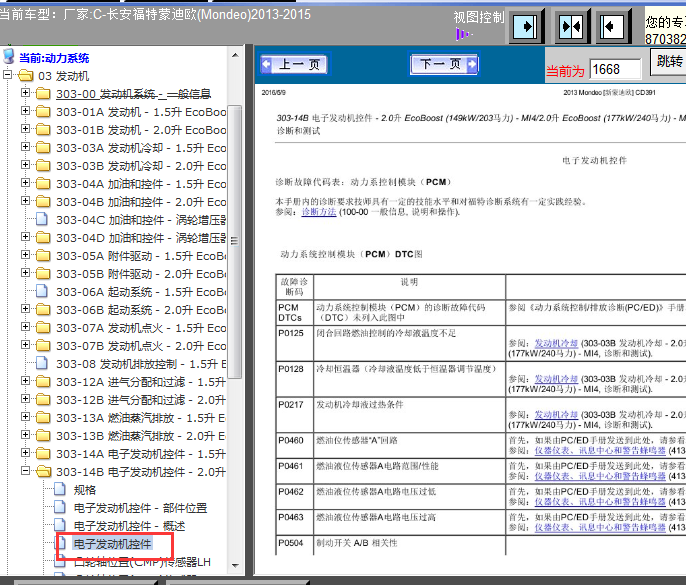686x585 pixels.
Task: Click folder icon of 303-03B 发动机冷却
Action: tap(43, 165)
